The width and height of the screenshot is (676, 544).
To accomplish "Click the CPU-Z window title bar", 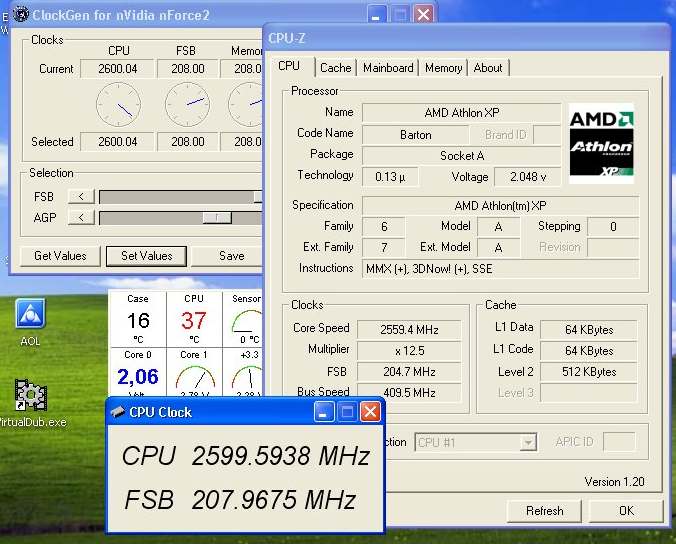I will (466, 39).
